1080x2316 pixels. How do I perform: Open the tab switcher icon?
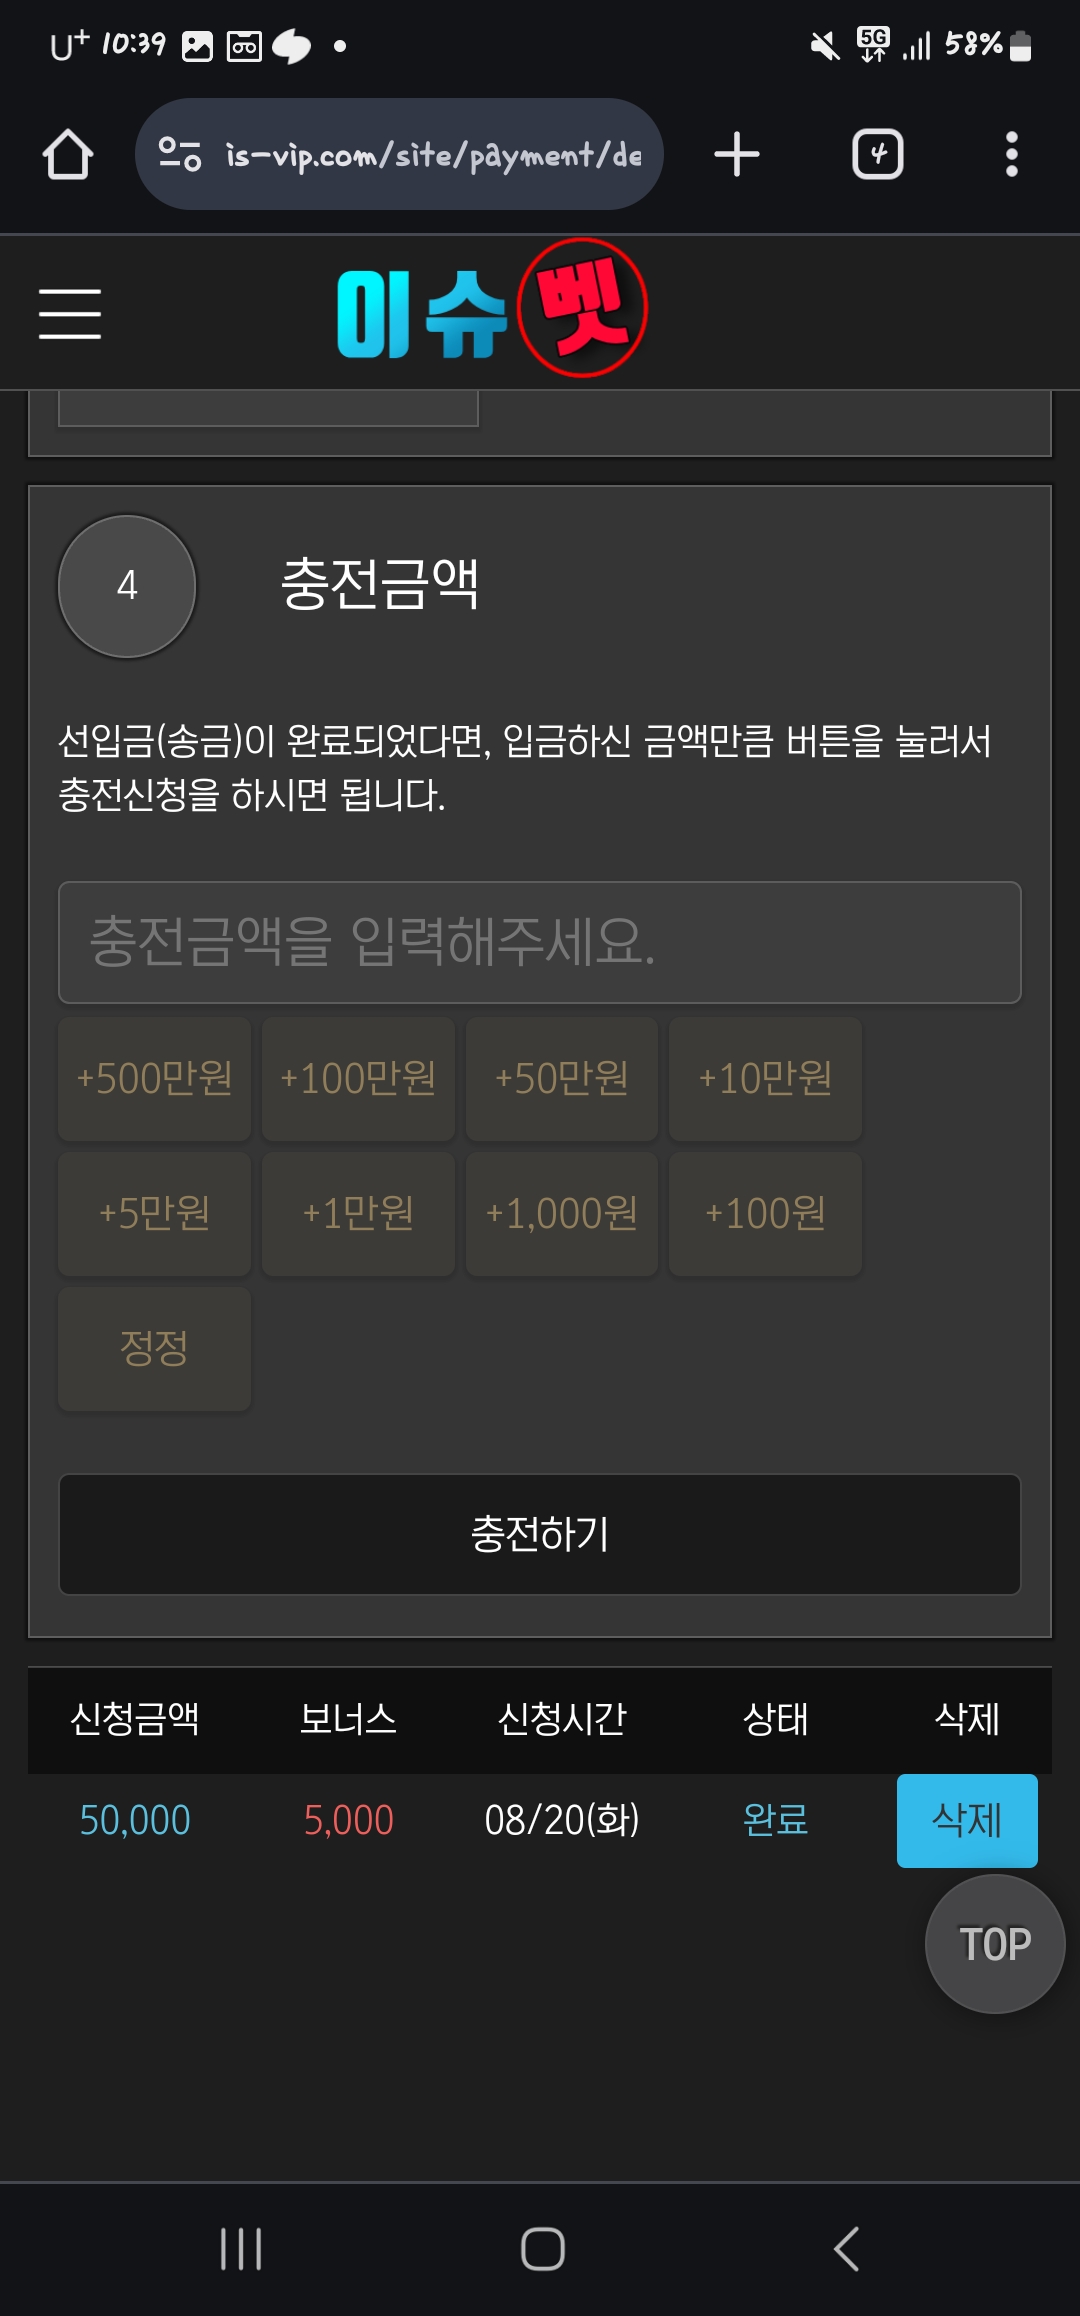click(x=878, y=155)
